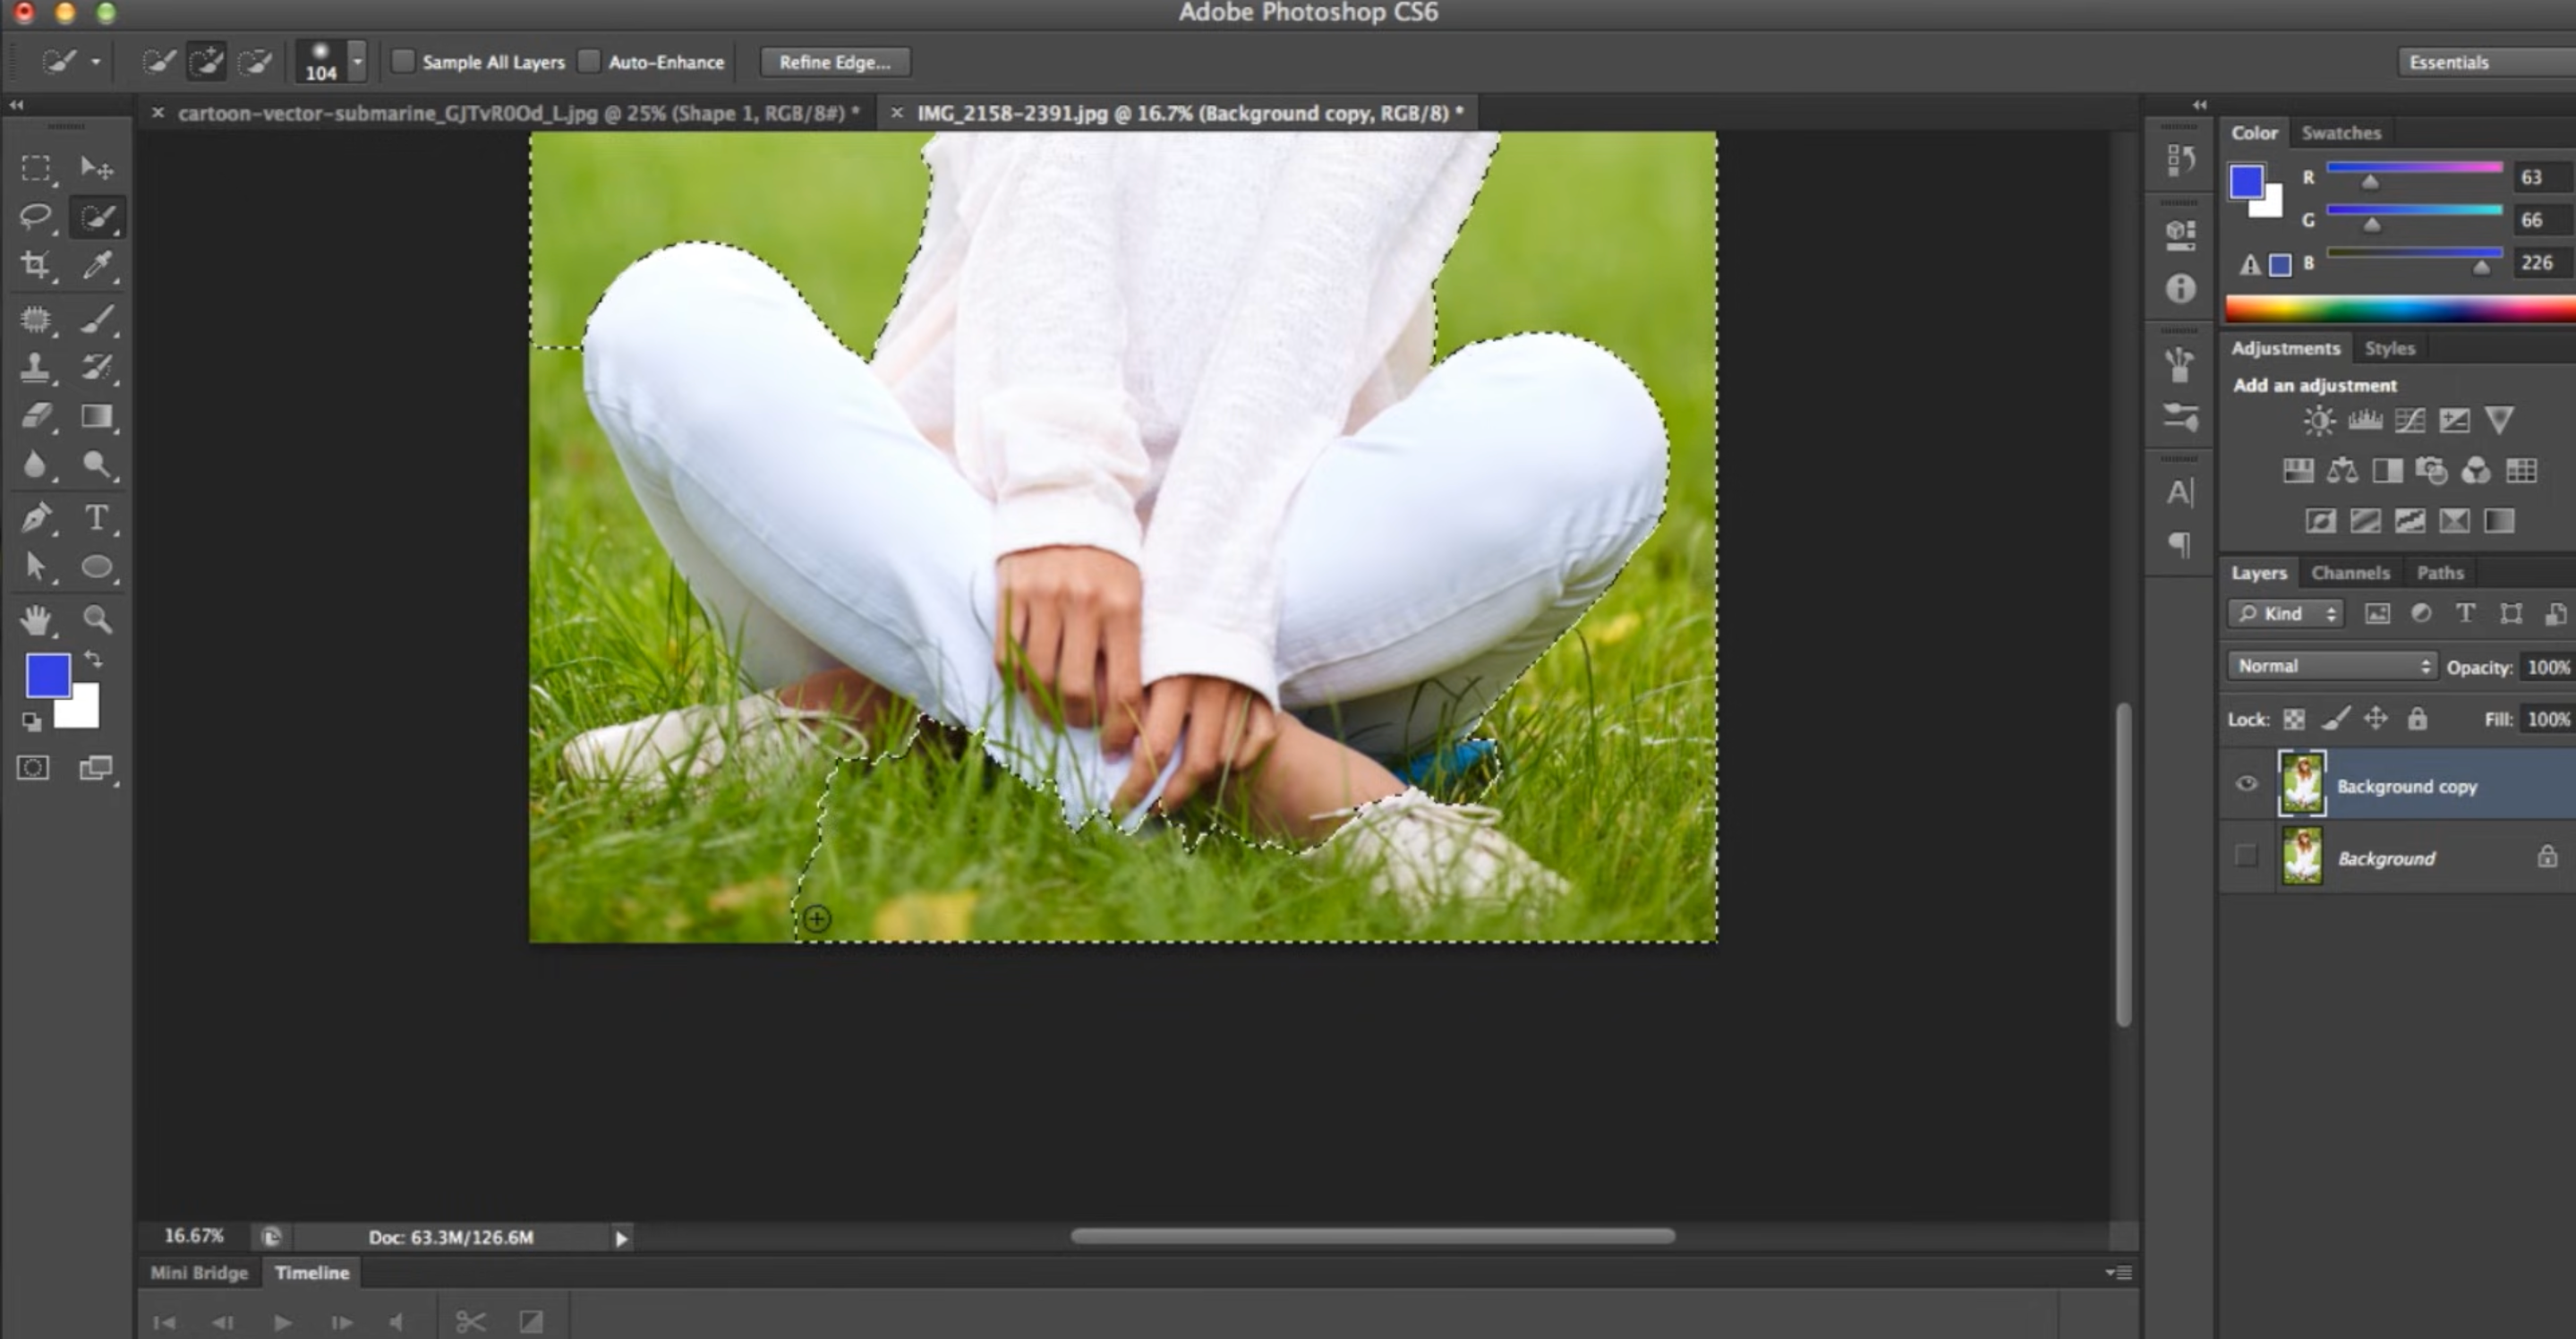
Task: Select the Lasso tool
Action: pos(37,216)
